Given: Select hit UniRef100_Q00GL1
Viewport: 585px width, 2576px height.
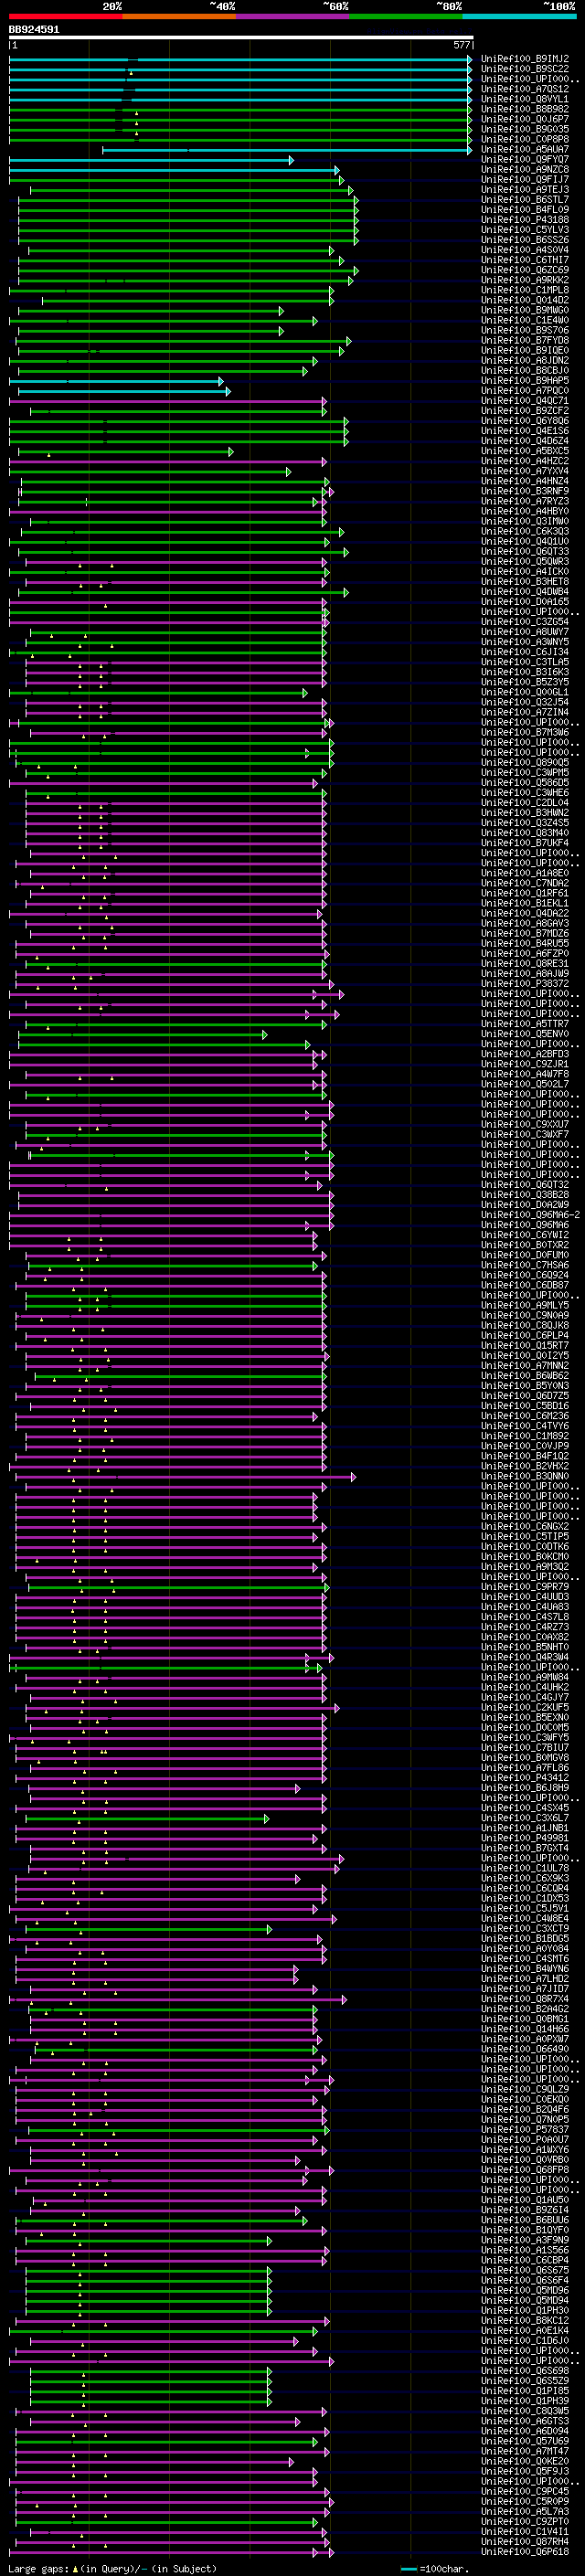Looking at the screenshot, I should click(525, 692).
